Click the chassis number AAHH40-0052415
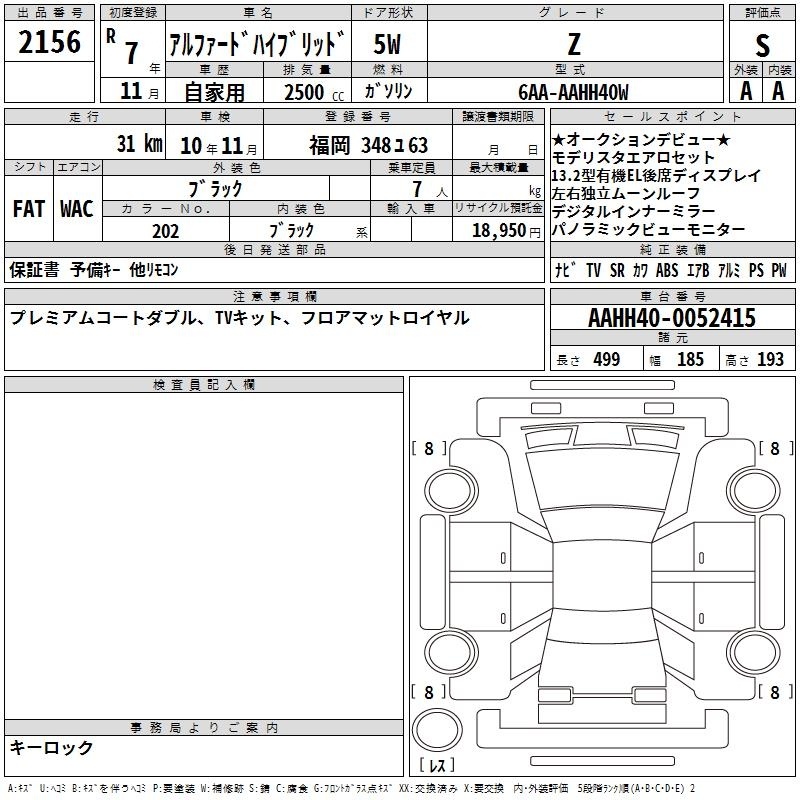800x800 pixels. pyautogui.click(x=671, y=319)
